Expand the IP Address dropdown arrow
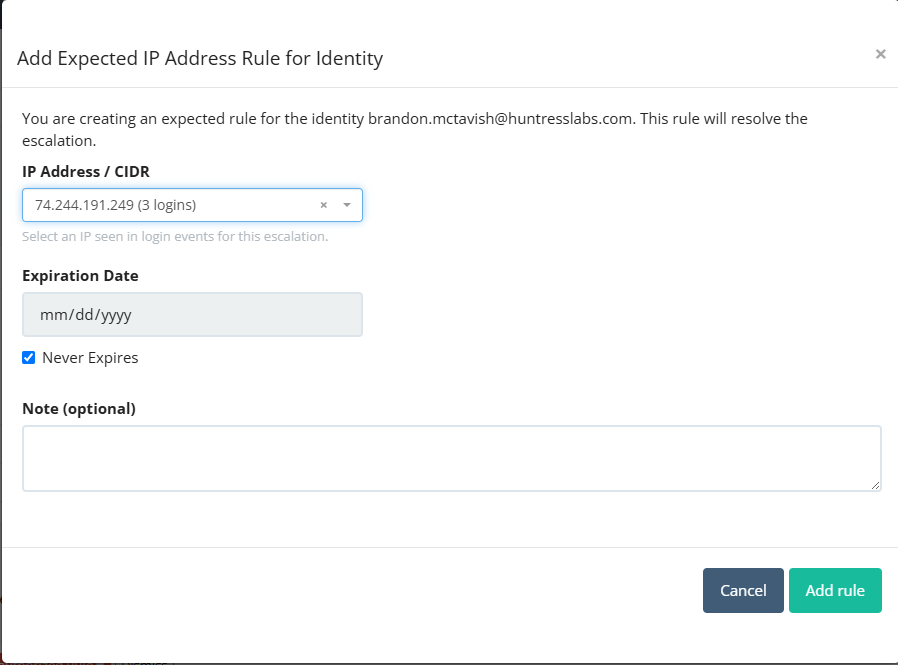 (x=346, y=205)
